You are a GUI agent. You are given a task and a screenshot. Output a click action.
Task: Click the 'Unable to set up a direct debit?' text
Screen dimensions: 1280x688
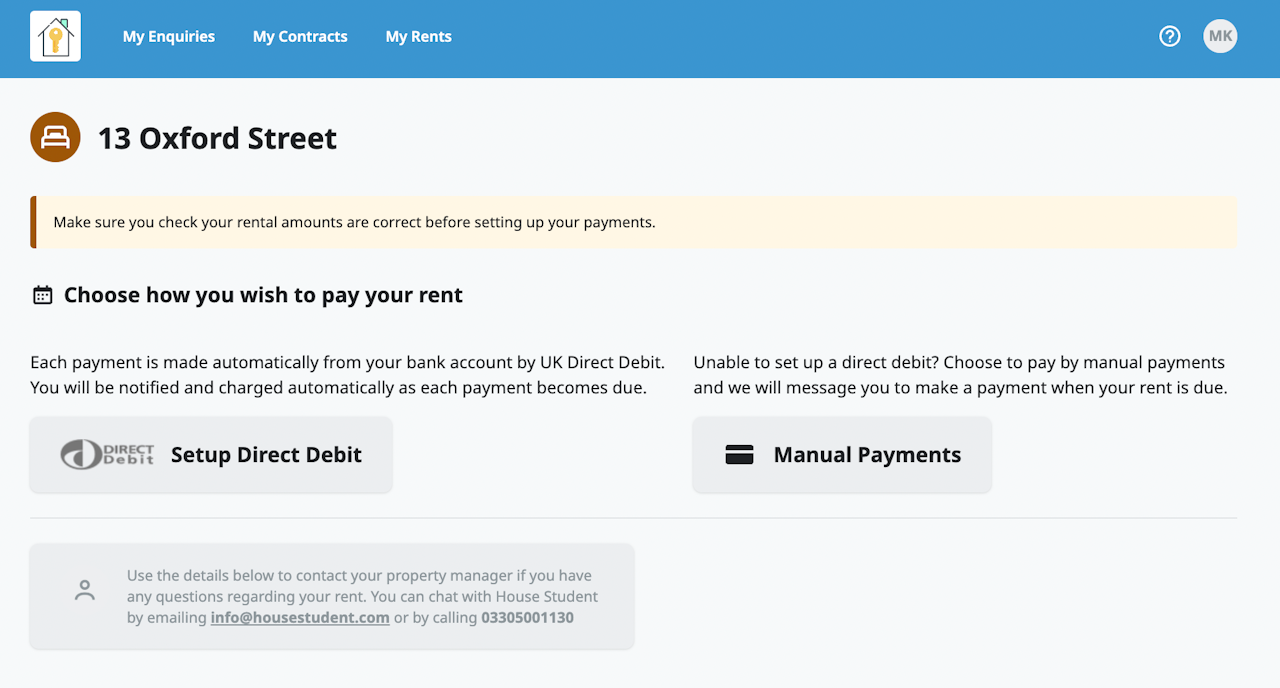[959, 375]
